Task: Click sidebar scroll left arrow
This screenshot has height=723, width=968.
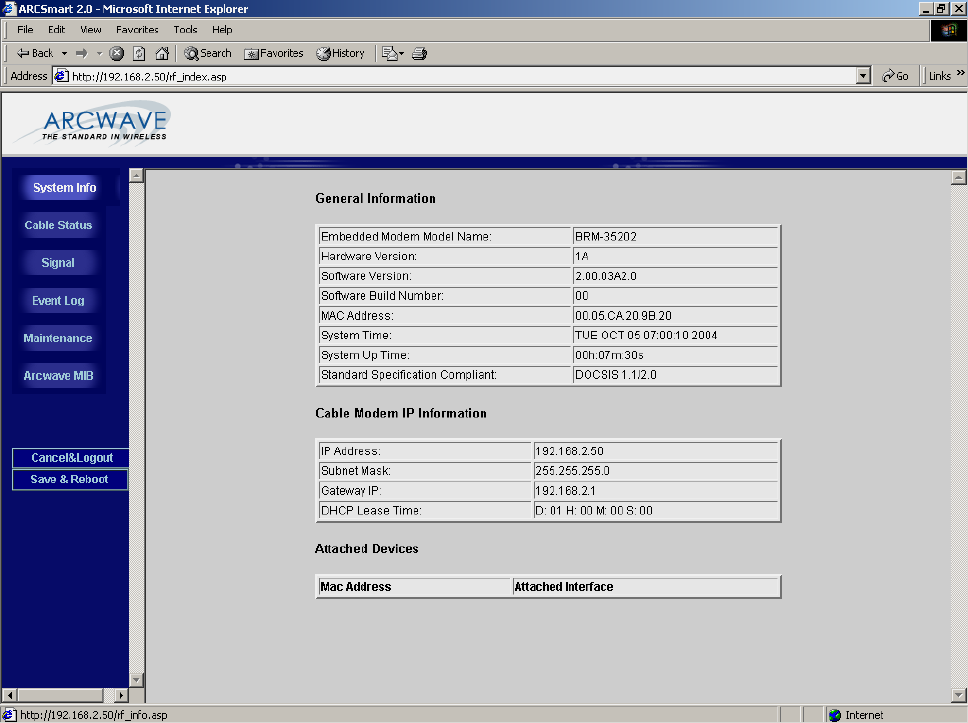Action: coord(9,695)
